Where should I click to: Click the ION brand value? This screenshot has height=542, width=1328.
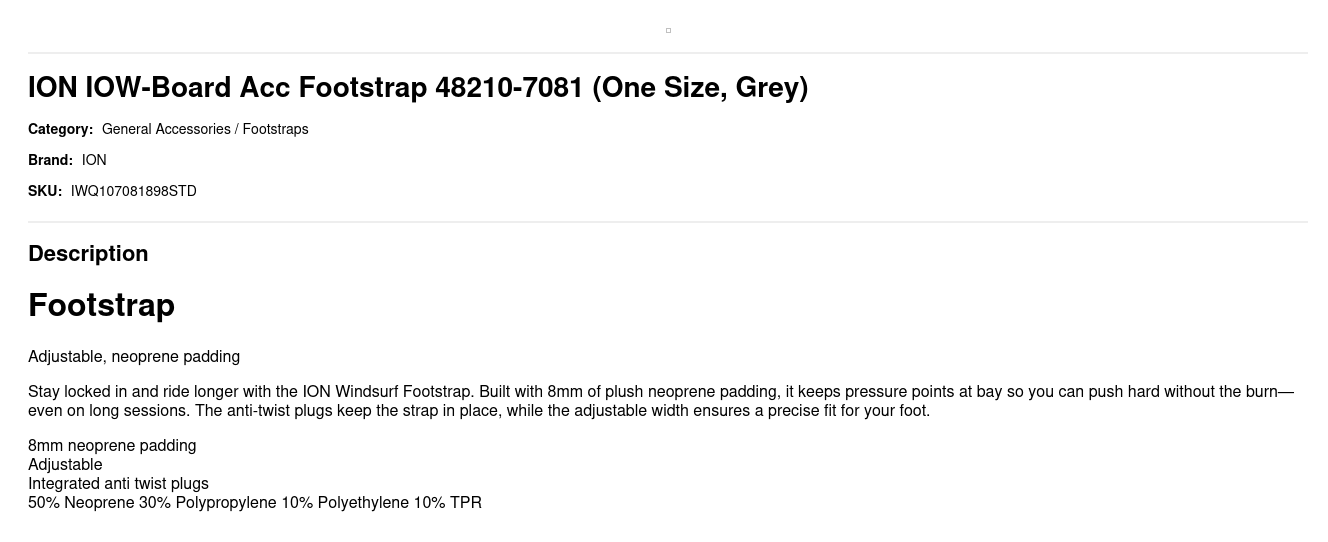coord(94,160)
